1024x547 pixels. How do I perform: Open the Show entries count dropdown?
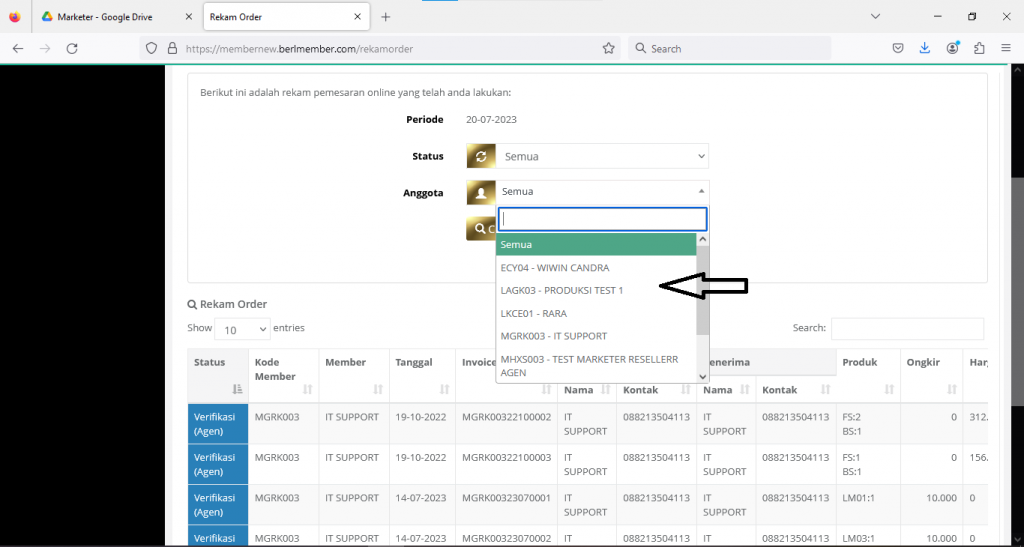coord(244,329)
